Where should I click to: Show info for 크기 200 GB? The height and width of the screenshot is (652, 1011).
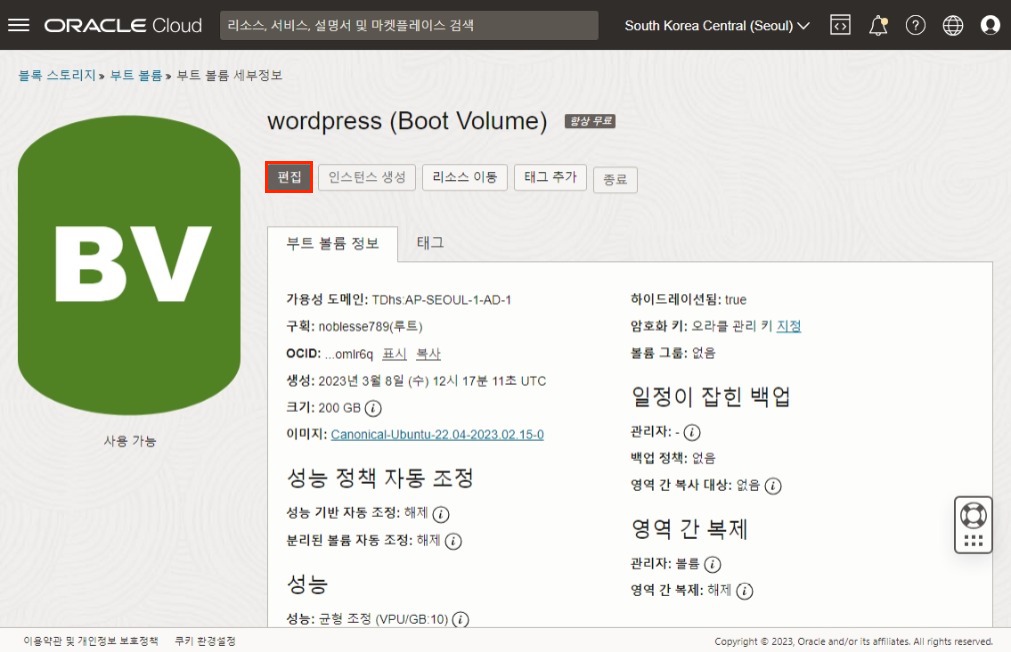coord(373,408)
